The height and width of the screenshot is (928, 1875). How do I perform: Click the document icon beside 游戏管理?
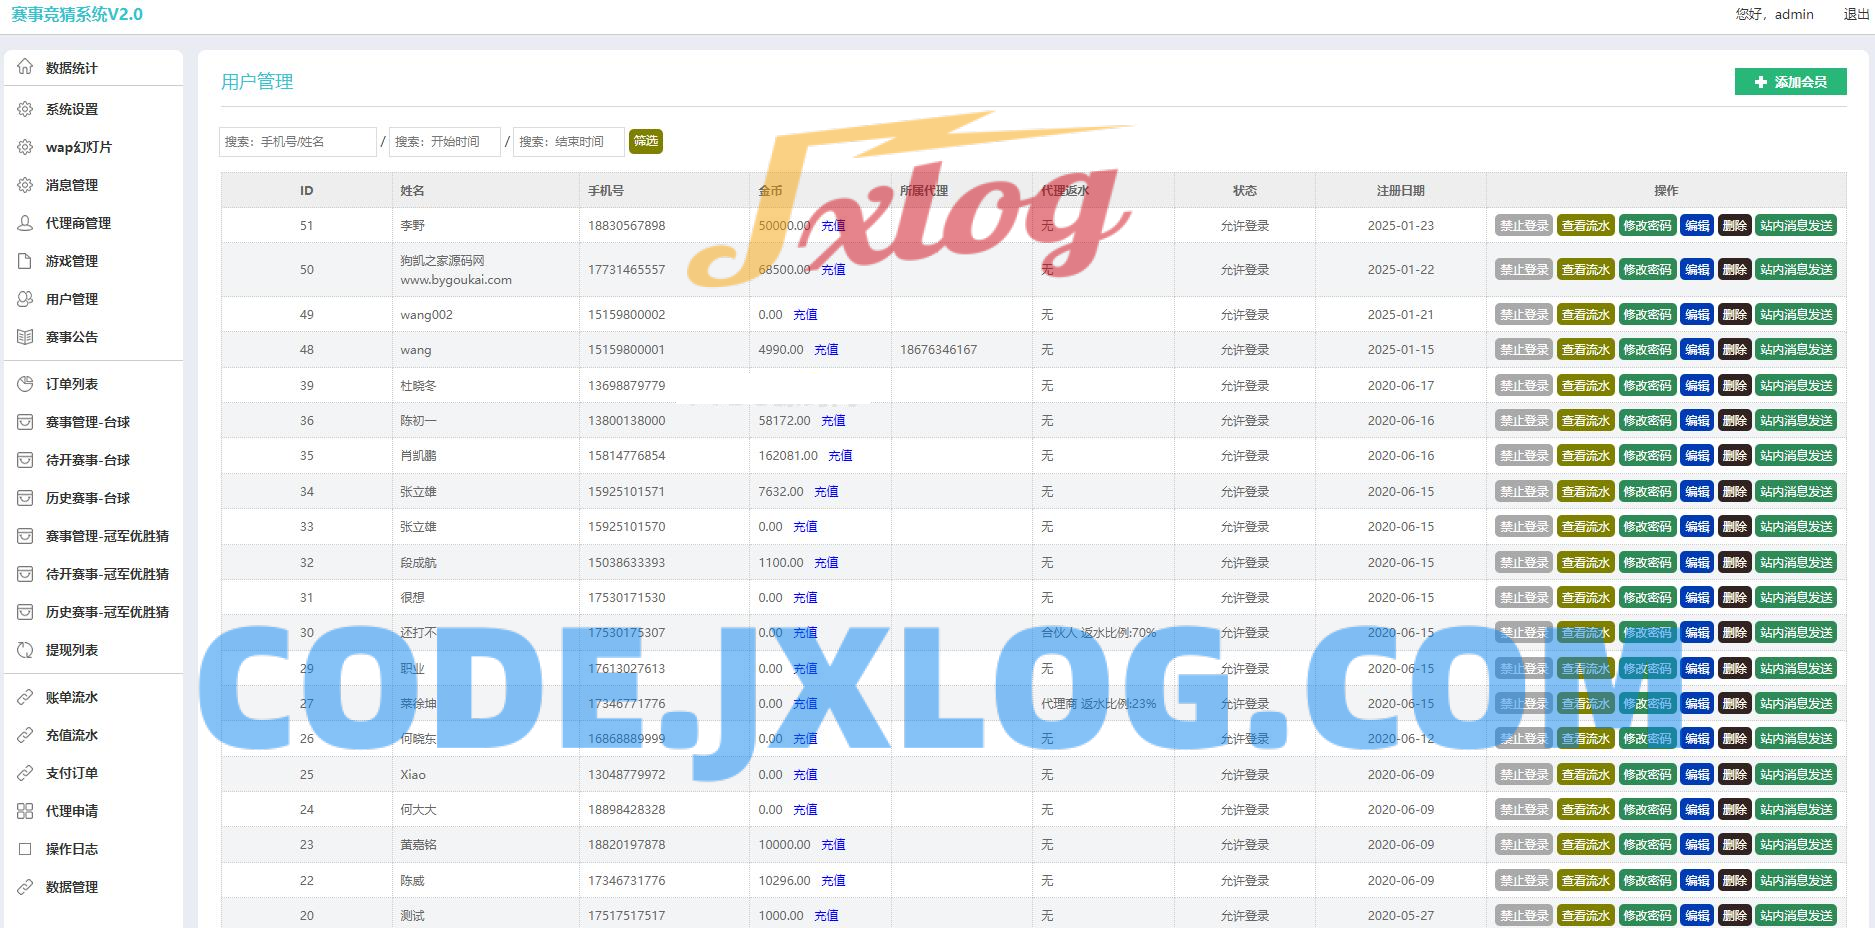pos(25,261)
